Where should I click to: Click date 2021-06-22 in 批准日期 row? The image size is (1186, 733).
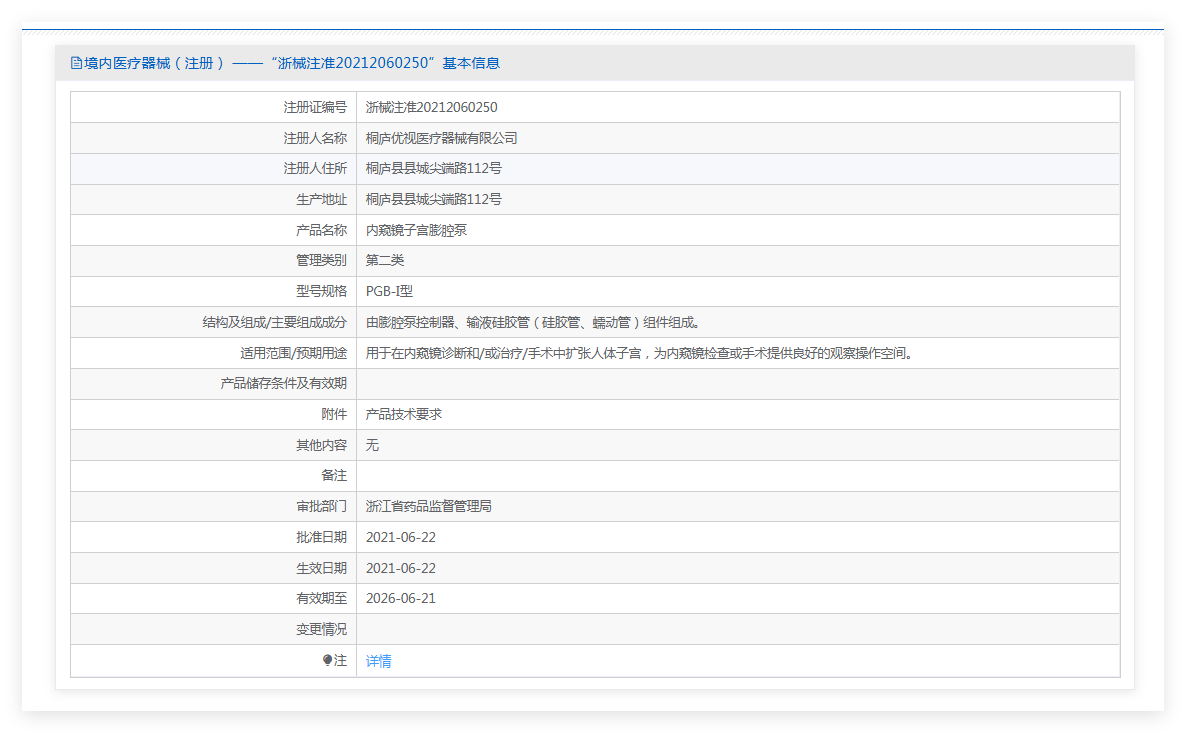[401, 538]
